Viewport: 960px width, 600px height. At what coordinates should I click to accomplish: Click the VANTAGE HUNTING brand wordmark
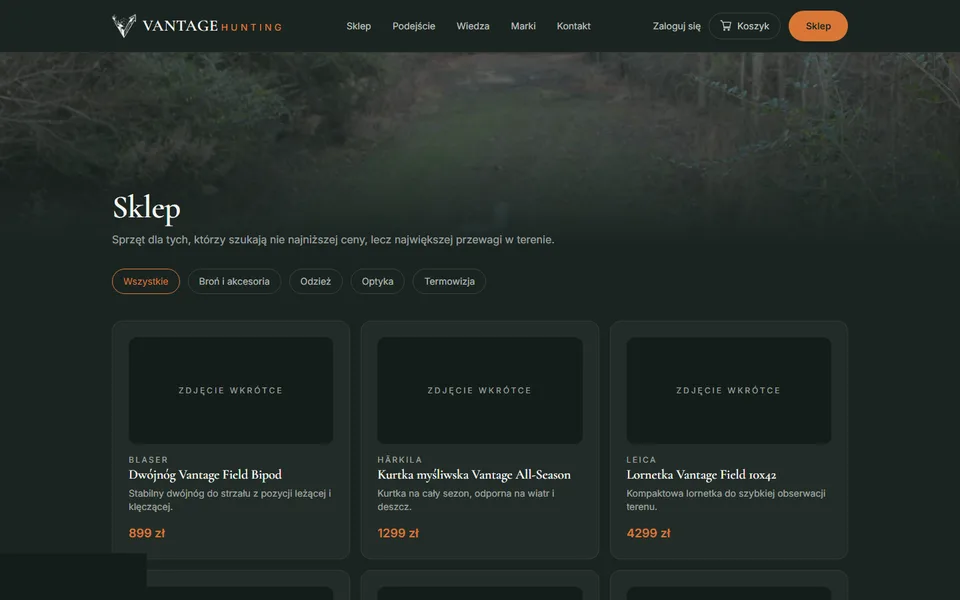click(x=212, y=26)
